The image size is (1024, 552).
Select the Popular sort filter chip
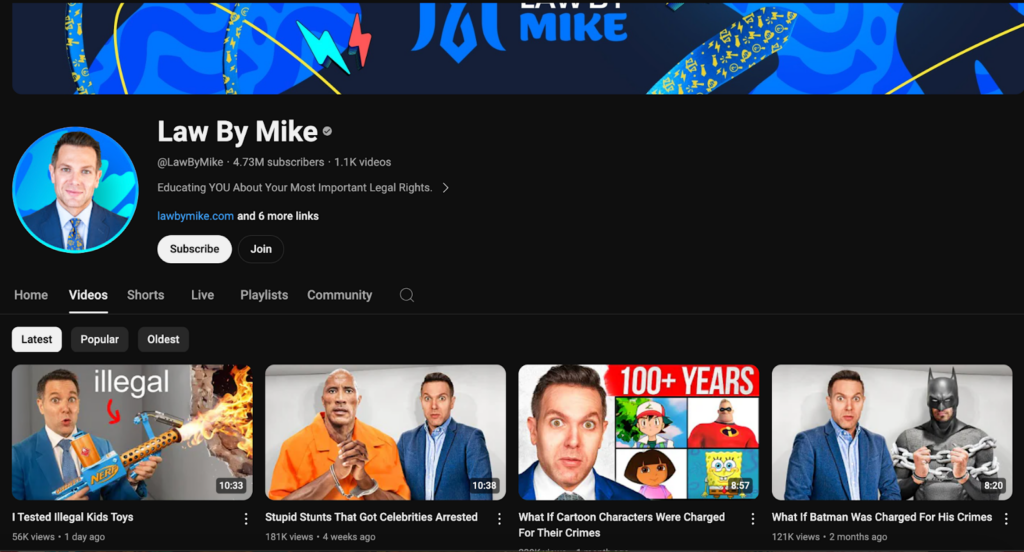pyautogui.click(x=100, y=339)
